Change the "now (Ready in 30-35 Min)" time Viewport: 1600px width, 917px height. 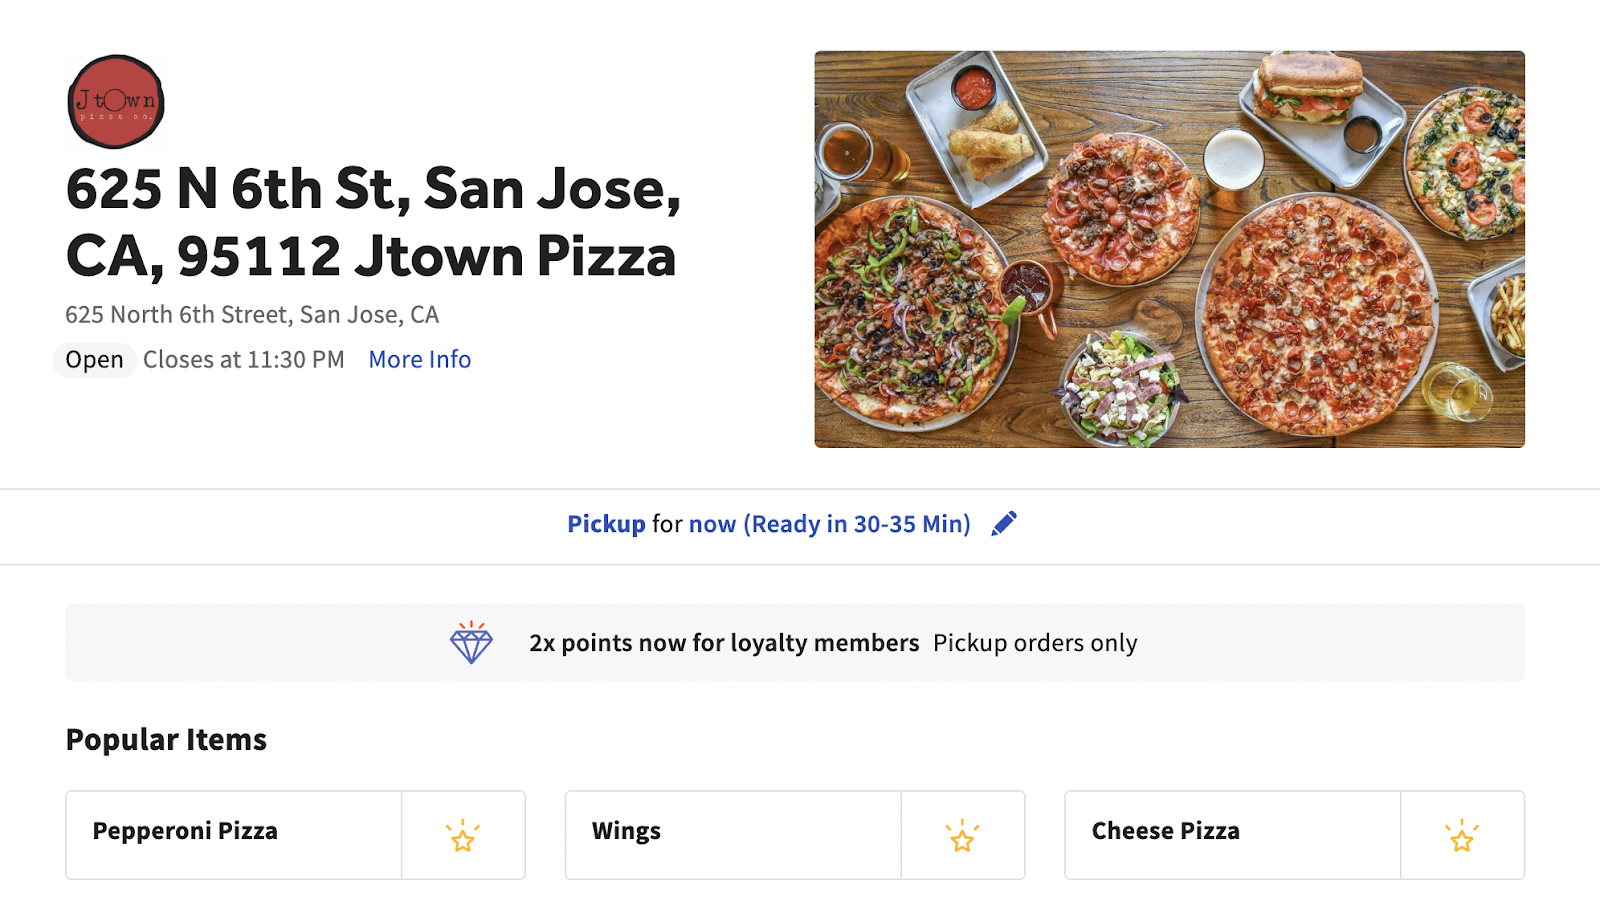point(829,524)
